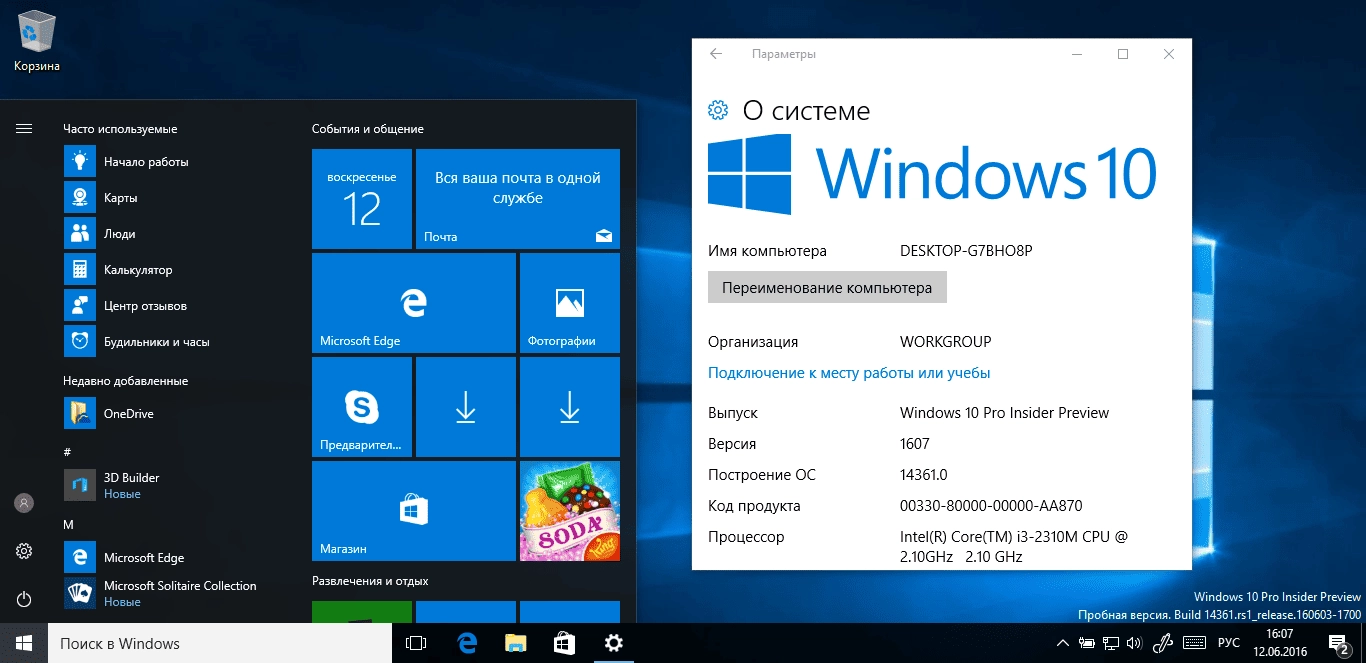Open the touch keyboard tray icon

coord(1193,643)
